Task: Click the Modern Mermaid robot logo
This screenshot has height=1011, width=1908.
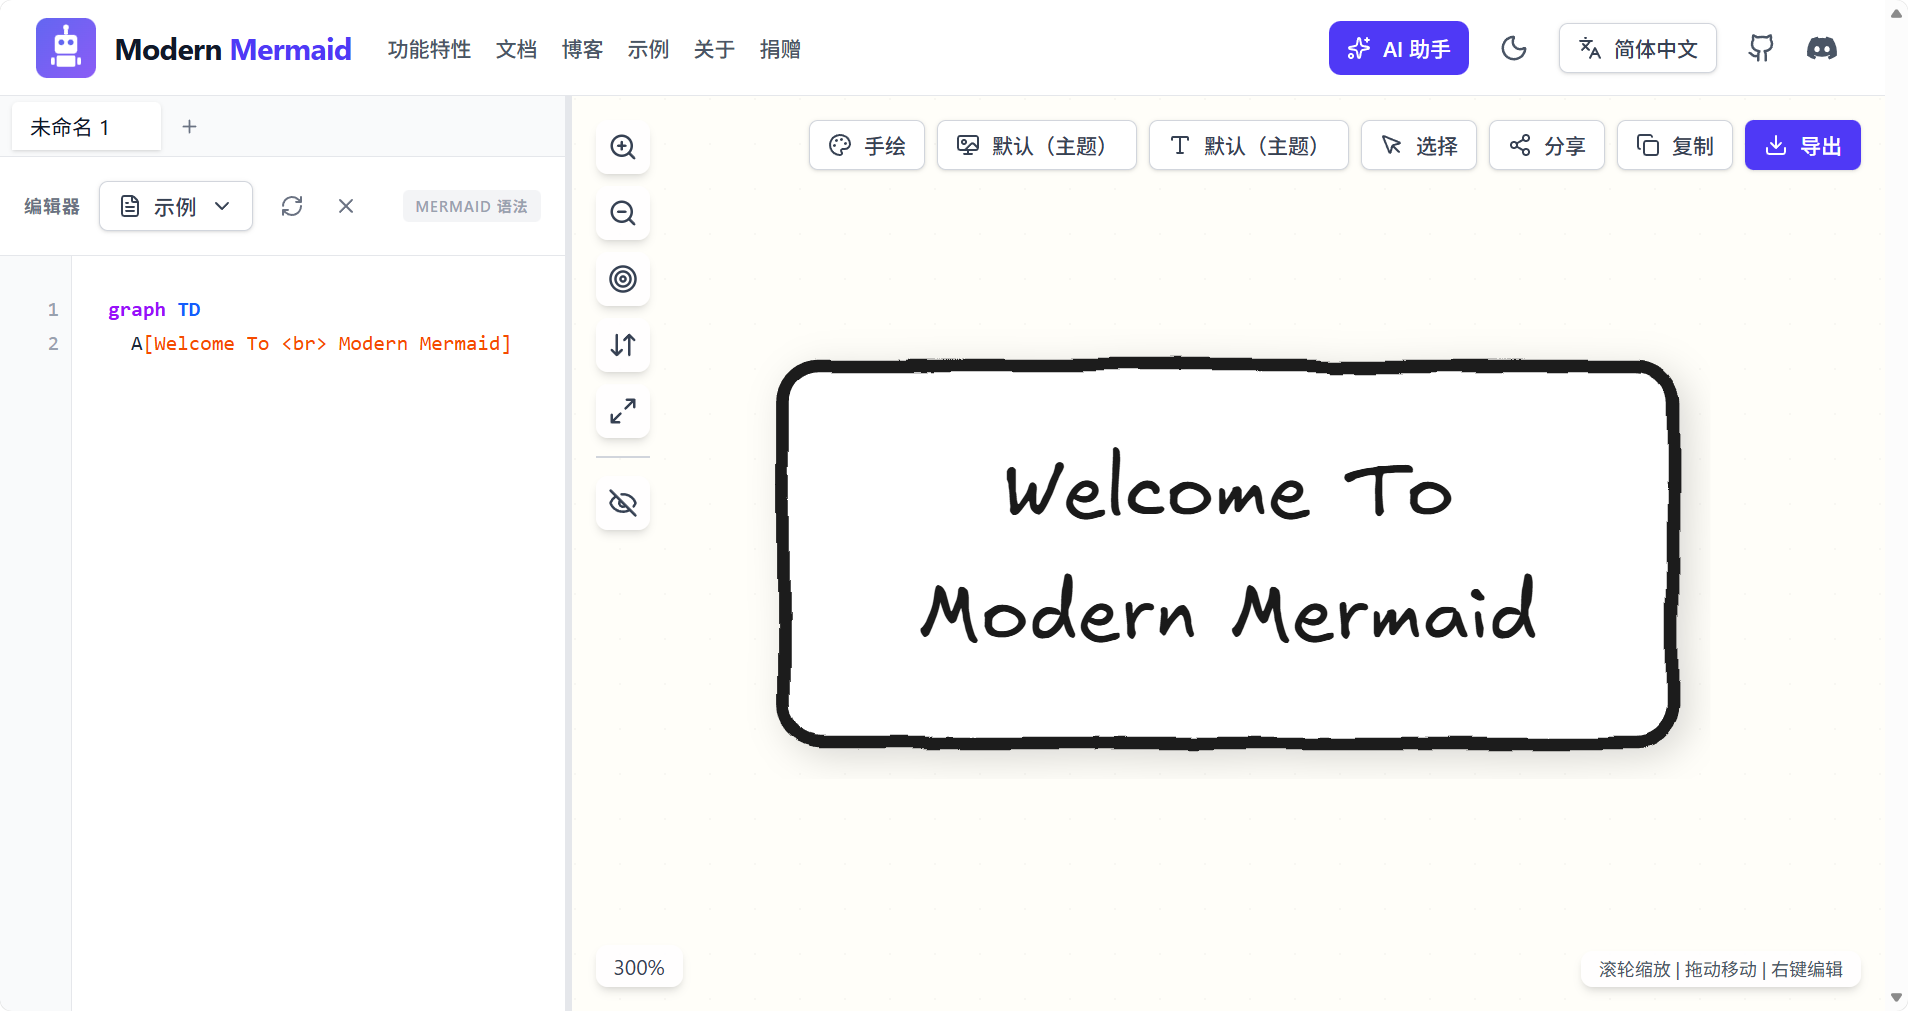Action: coord(66,48)
